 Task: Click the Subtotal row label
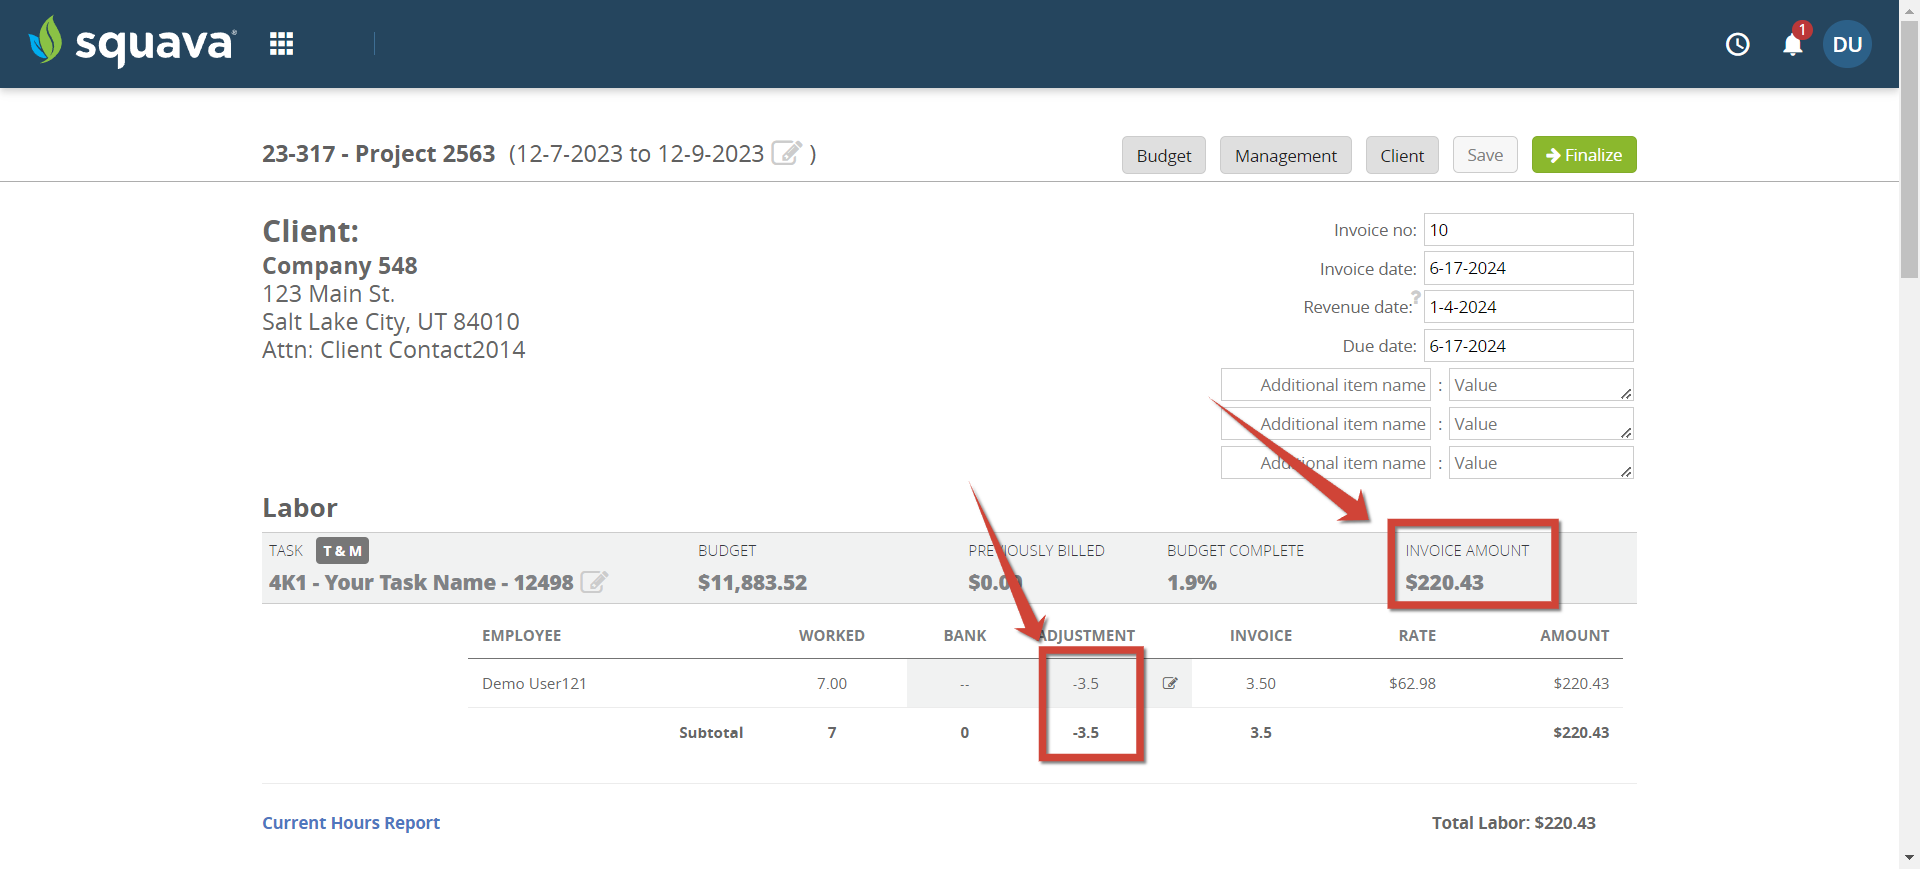pyautogui.click(x=711, y=733)
